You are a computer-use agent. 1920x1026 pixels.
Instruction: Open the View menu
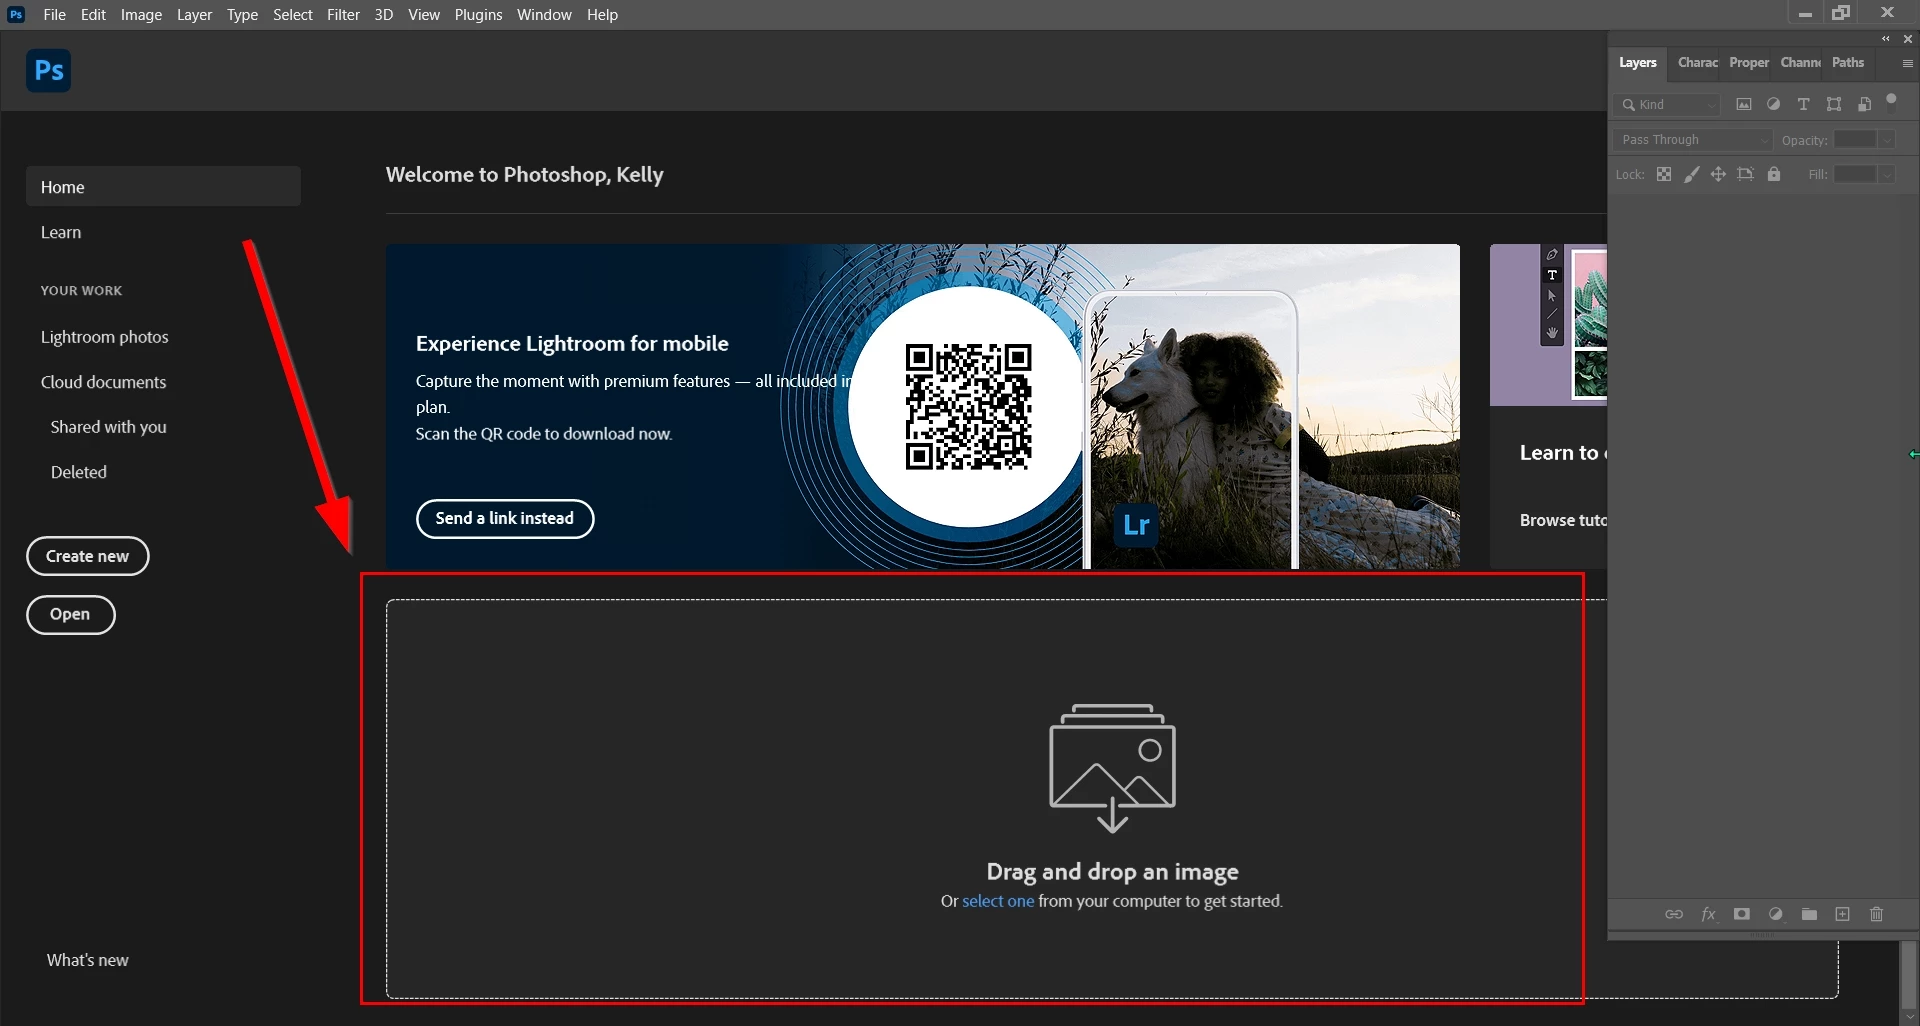point(424,15)
